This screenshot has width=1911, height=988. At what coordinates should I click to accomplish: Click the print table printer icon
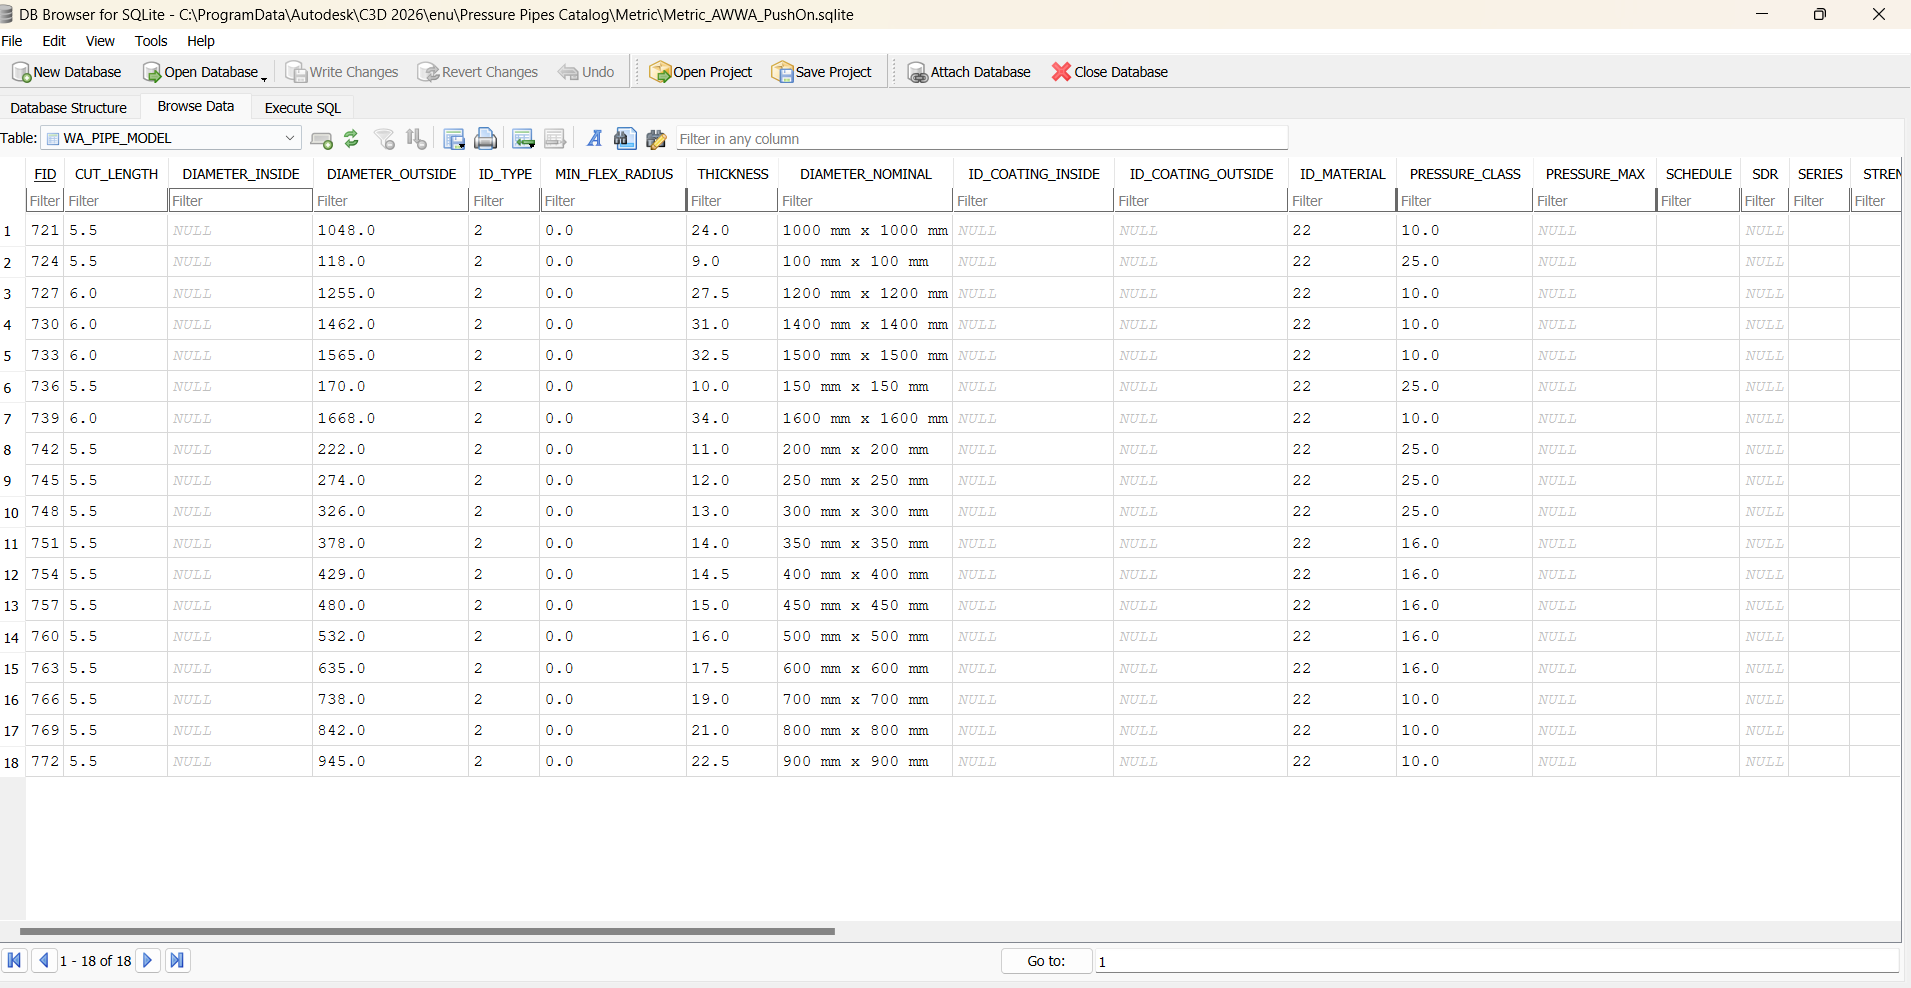486,139
